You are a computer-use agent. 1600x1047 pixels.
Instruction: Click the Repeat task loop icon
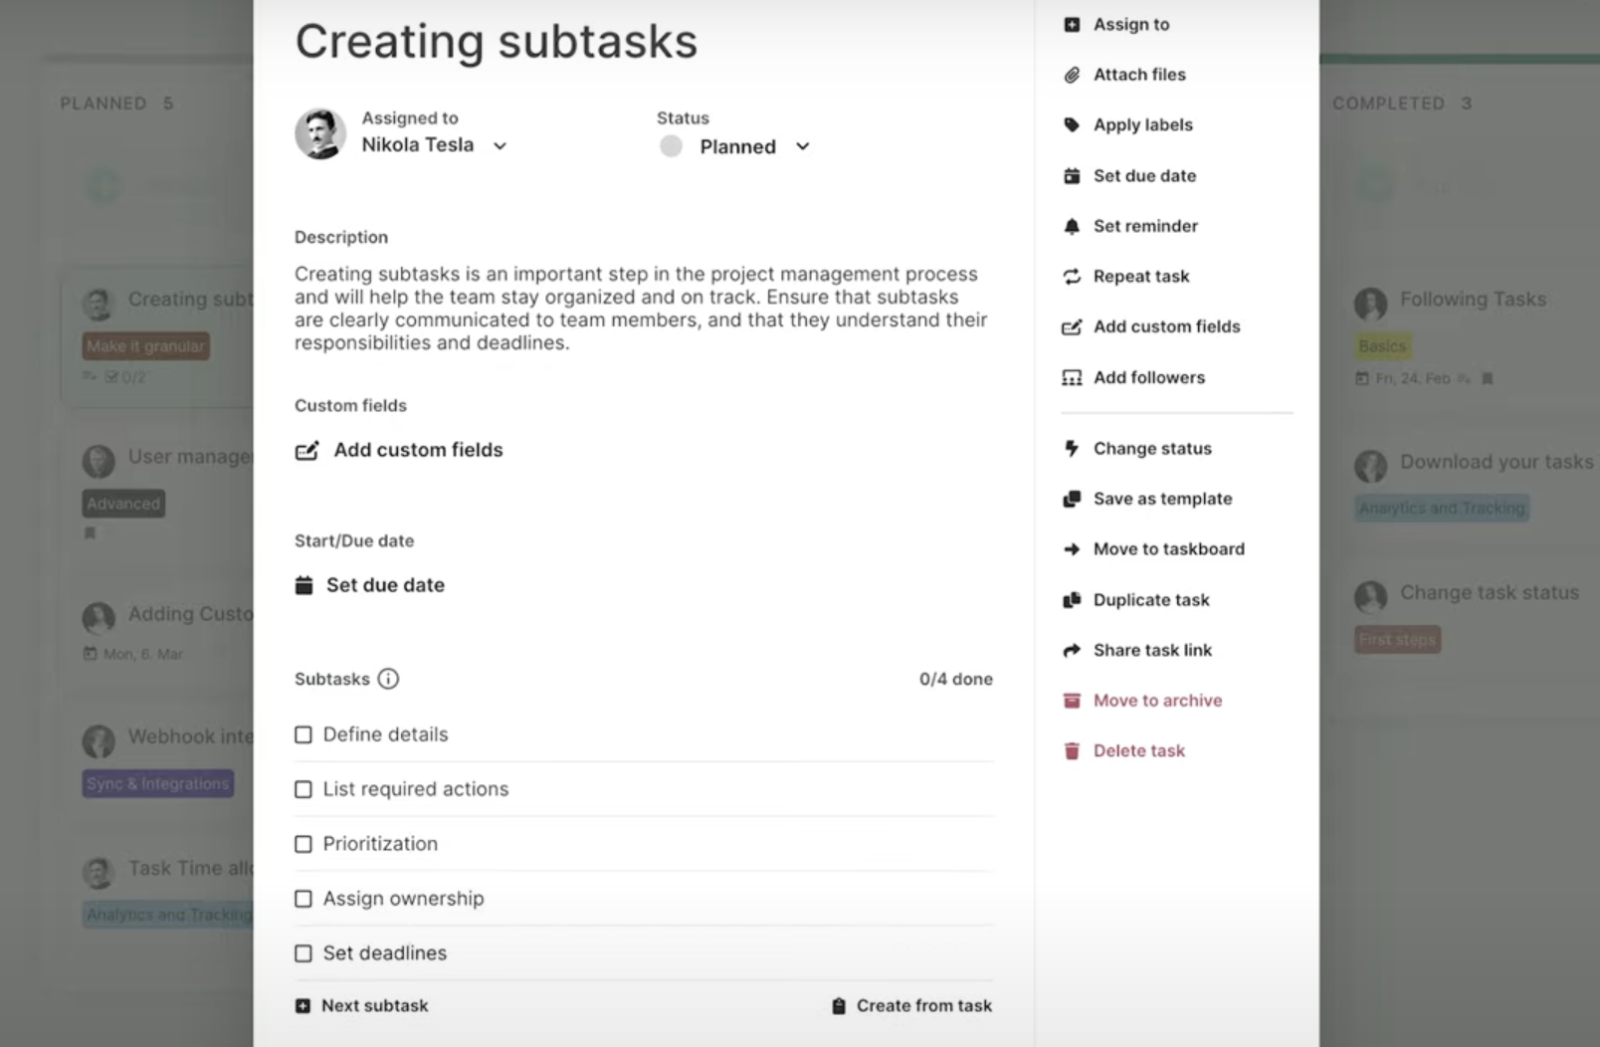[1071, 277]
